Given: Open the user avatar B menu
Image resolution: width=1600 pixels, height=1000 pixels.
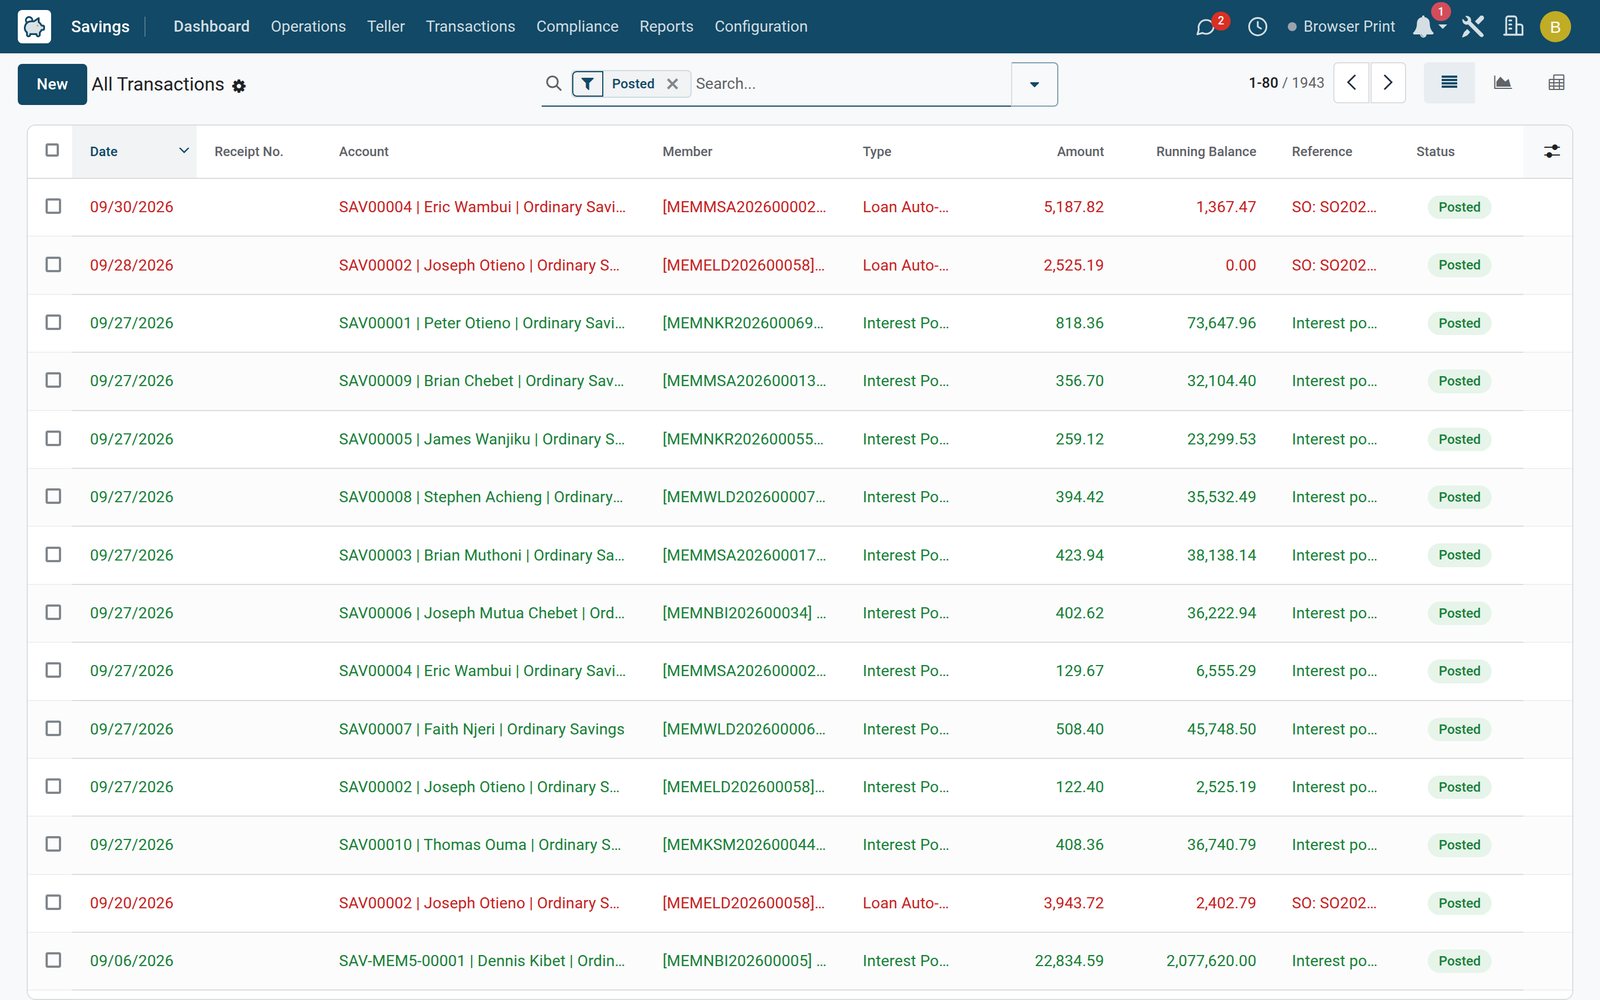Looking at the screenshot, I should coord(1555,27).
